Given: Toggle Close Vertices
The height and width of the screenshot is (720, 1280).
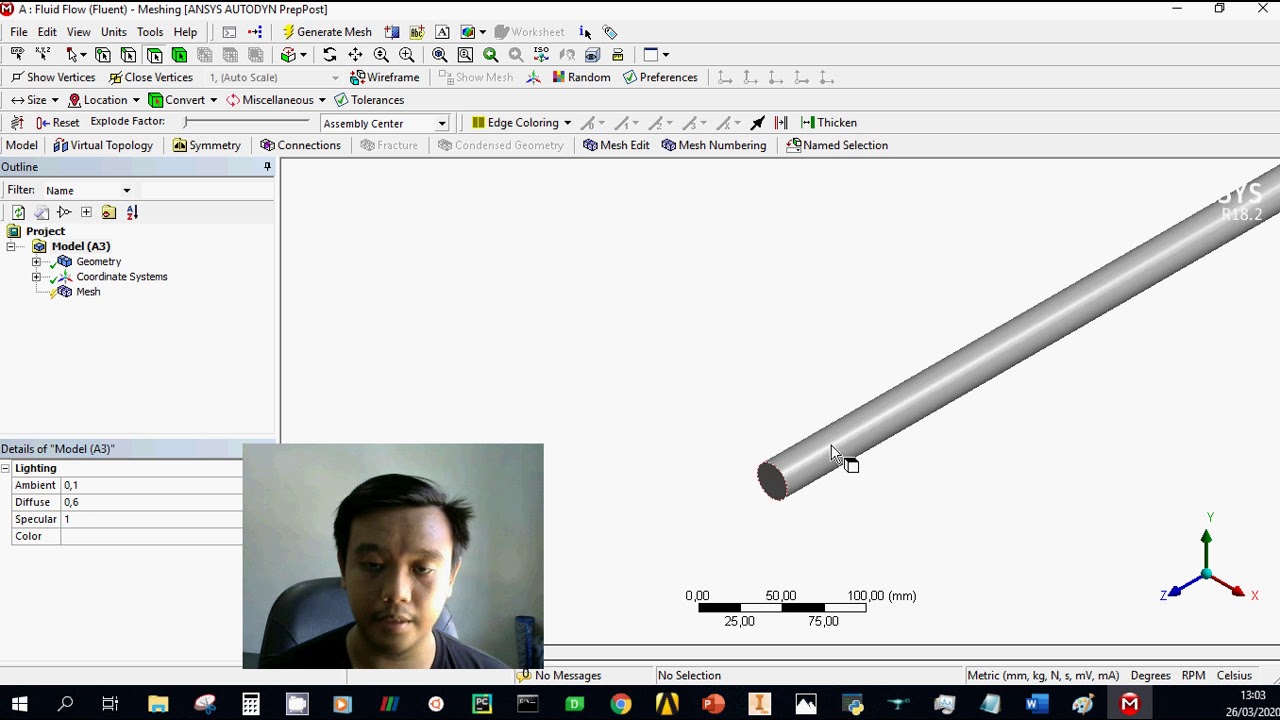Looking at the screenshot, I should 150,77.
